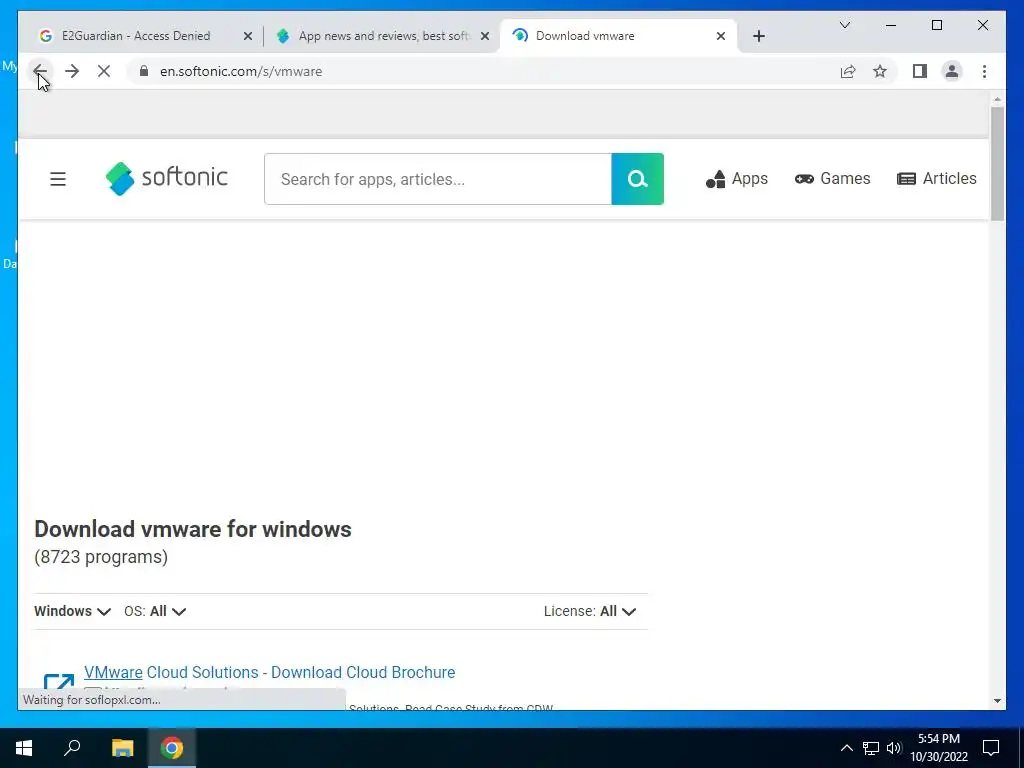Expand the Windows platform dropdown
The height and width of the screenshot is (768, 1024).
[x=72, y=611]
